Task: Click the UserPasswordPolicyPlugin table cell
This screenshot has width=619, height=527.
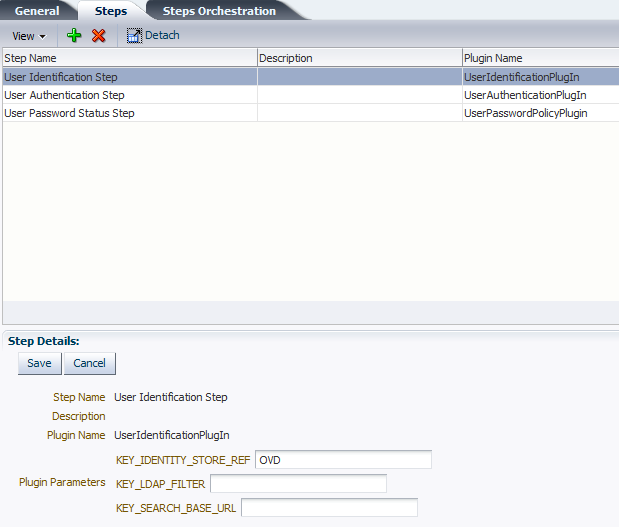Action: click(540, 113)
